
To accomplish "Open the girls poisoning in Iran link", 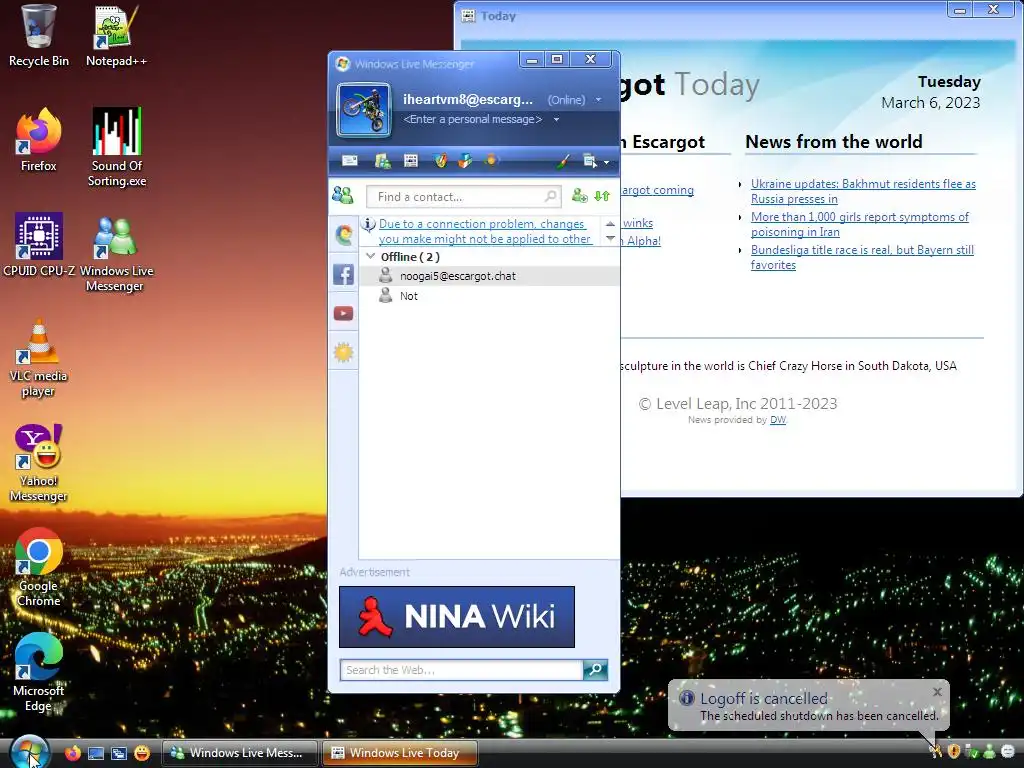I will pyautogui.click(x=859, y=224).
